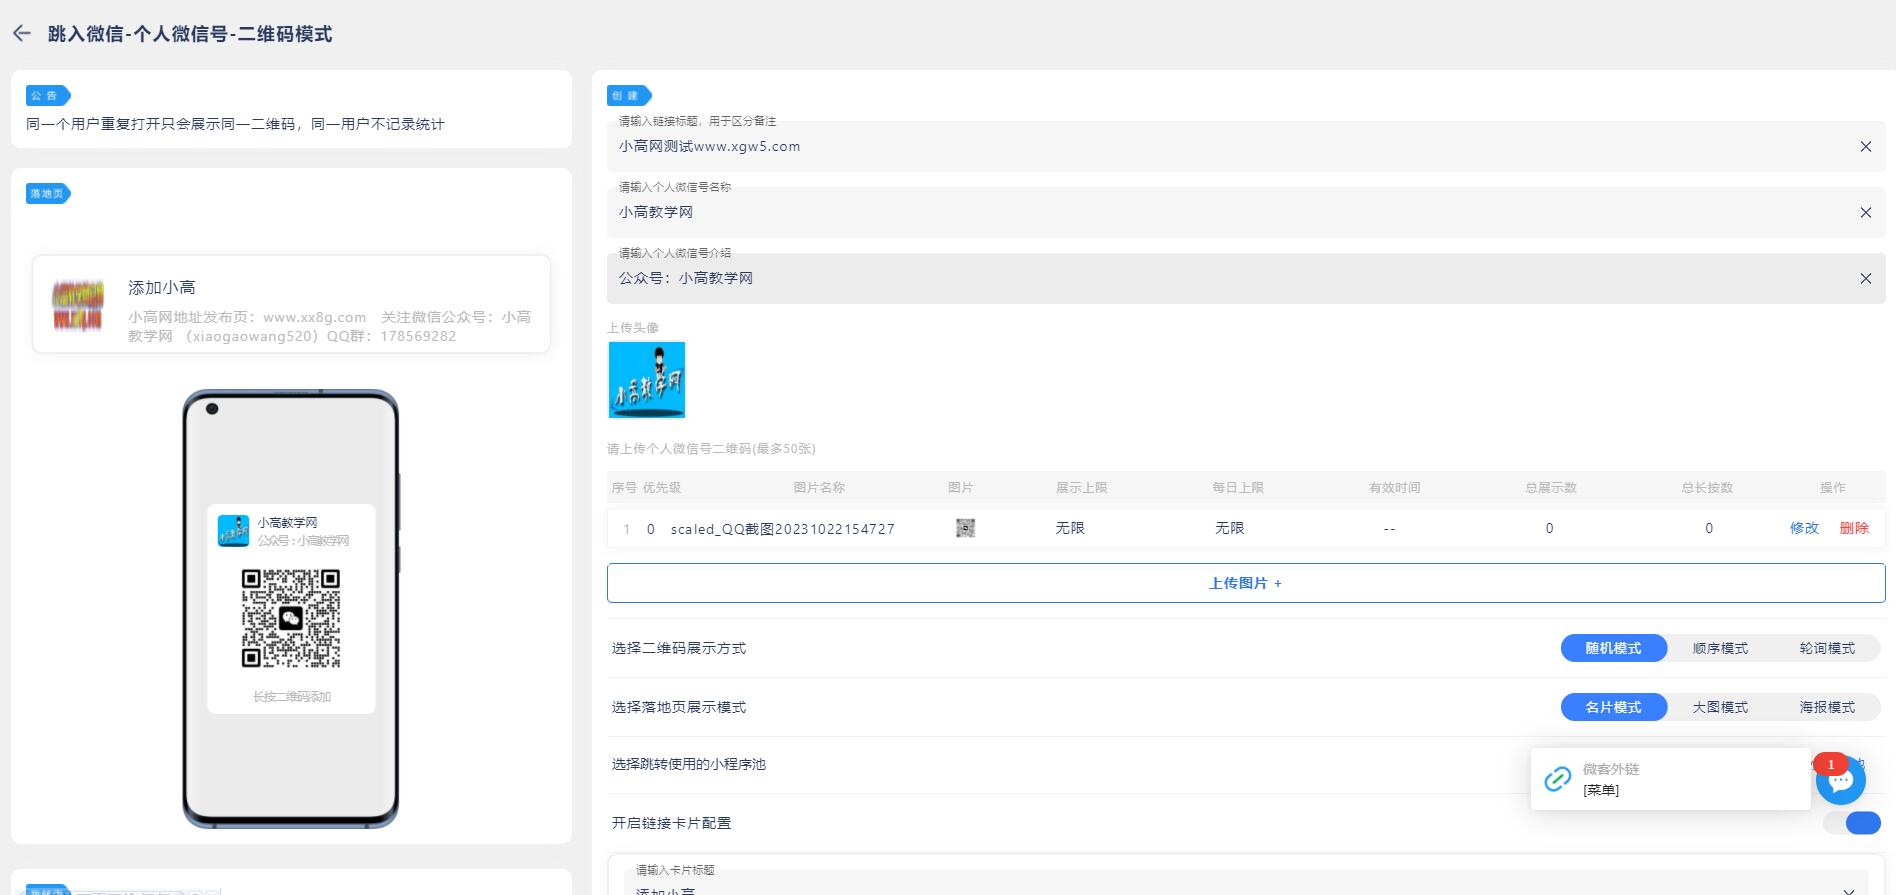Click the link title input field
Screen dimensions: 1896x895
click(x=1245, y=146)
